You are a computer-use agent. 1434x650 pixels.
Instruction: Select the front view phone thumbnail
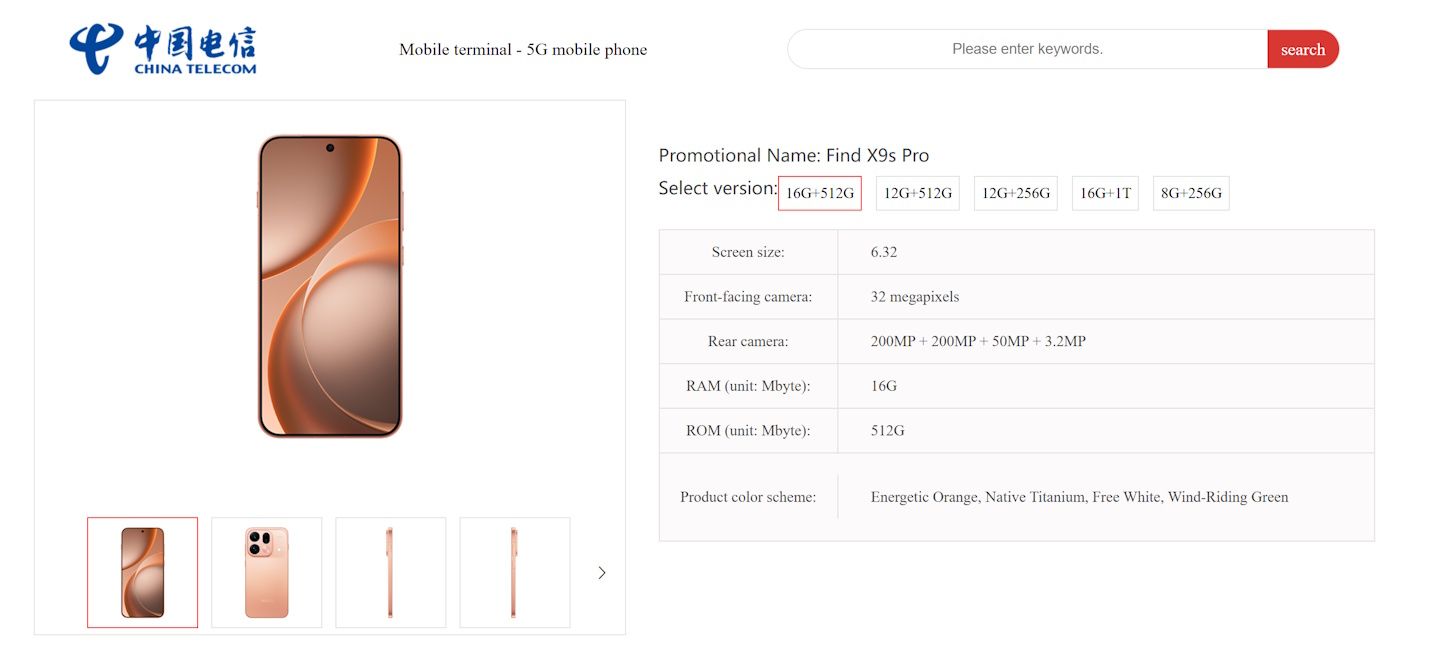[x=142, y=572]
